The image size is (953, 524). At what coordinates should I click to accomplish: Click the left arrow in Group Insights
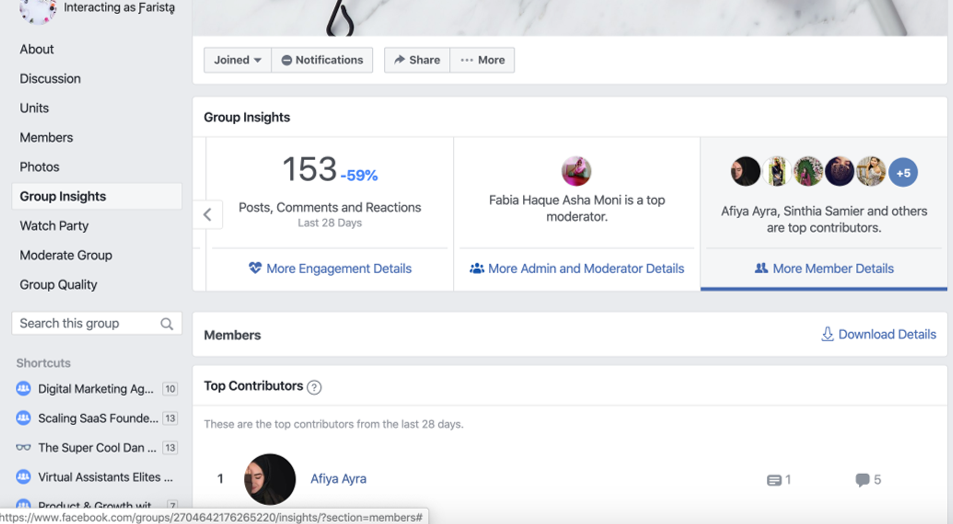pyautogui.click(x=208, y=215)
